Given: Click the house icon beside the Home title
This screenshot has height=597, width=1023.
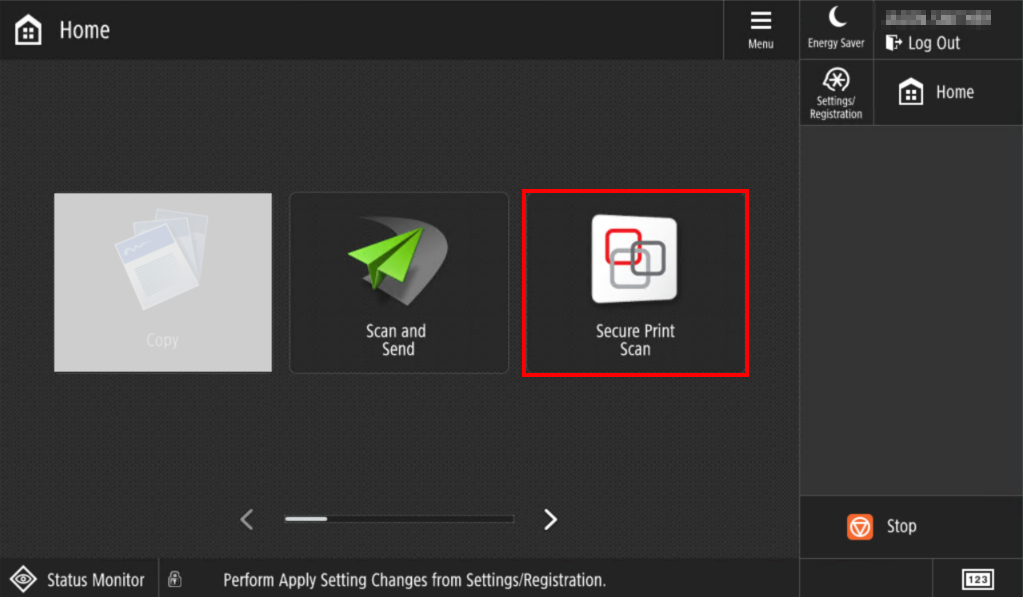Looking at the screenshot, I should point(28,30).
